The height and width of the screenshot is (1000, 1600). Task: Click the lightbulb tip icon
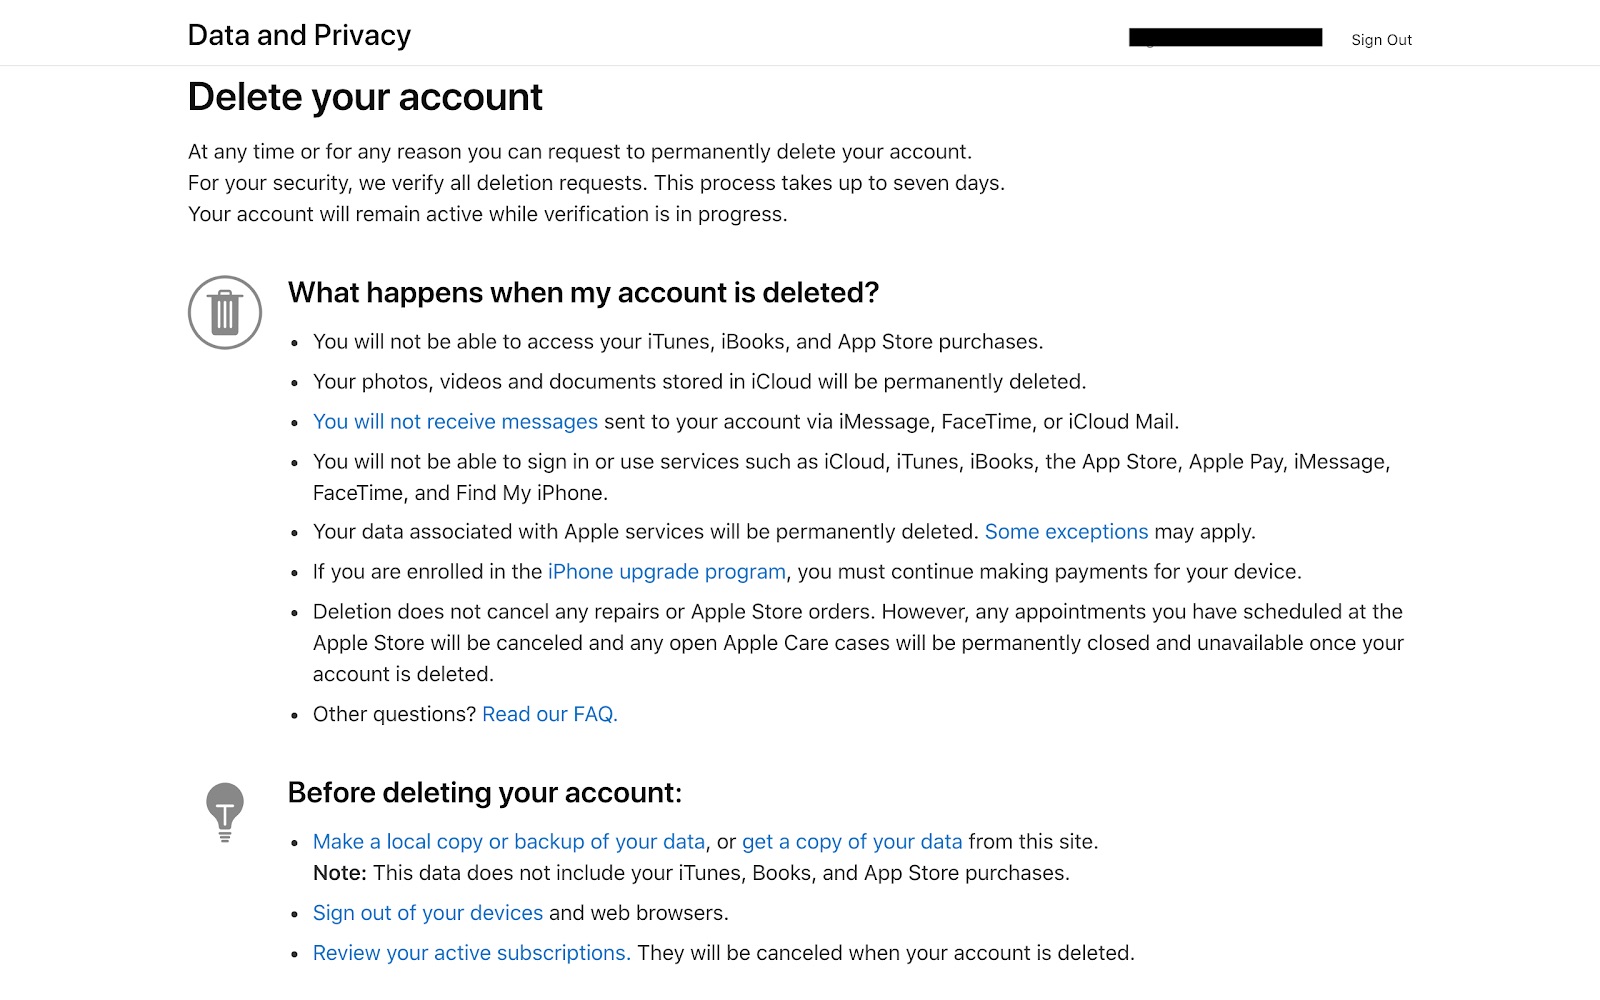click(x=225, y=811)
